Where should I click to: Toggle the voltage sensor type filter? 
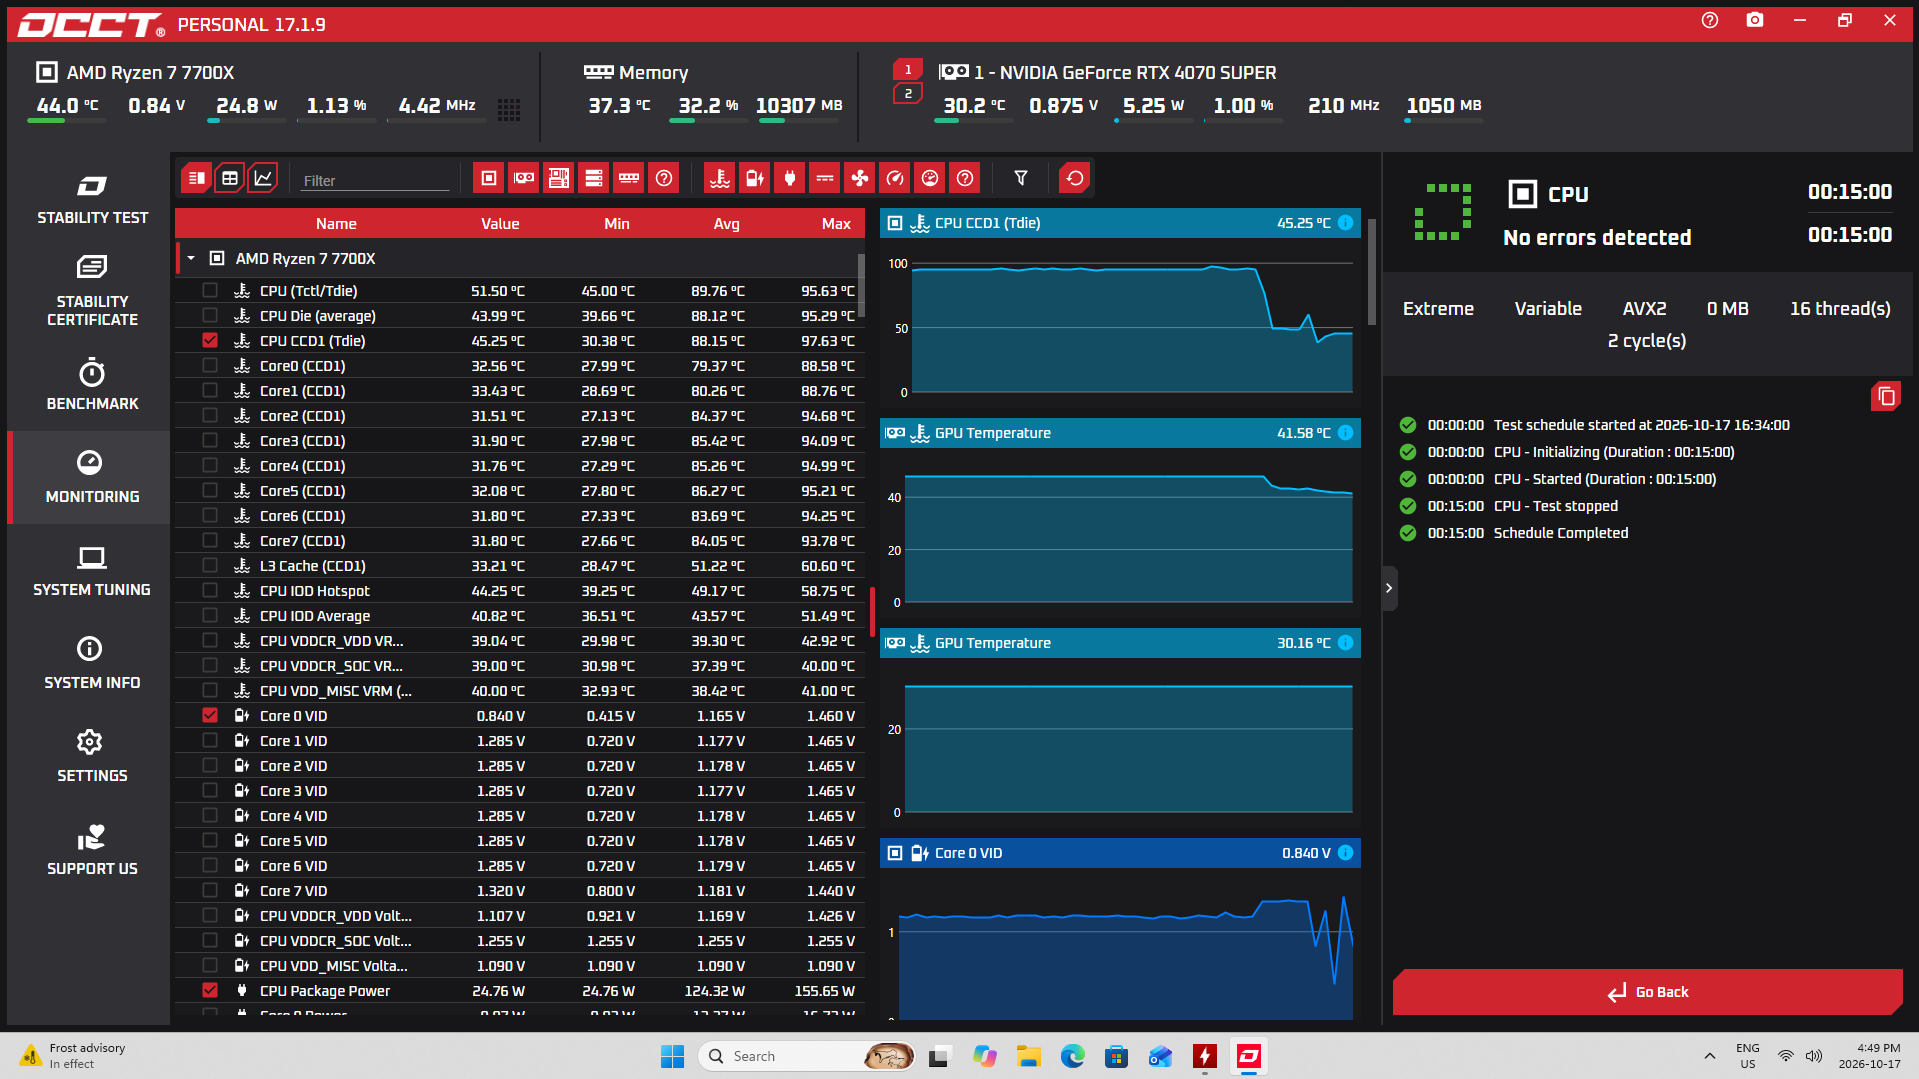tap(755, 179)
